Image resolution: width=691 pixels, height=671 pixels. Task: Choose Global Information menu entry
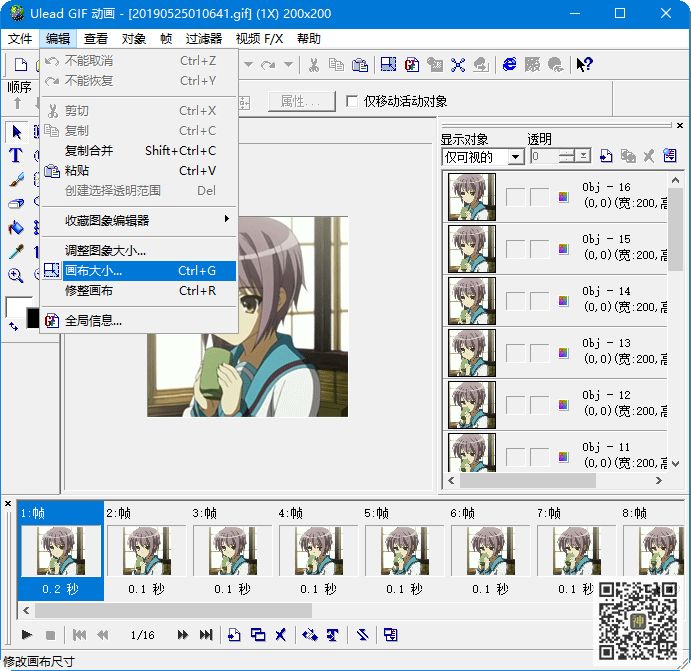pos(139,321)
